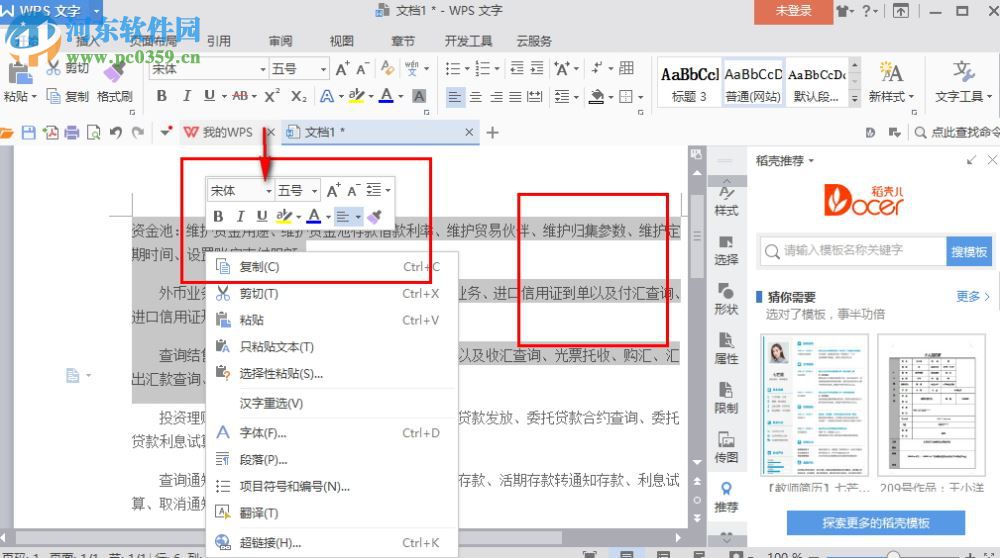Choose 段落(P)... from context menu
The height and width of the screenshot is (558, 1000).
point(332,460)
